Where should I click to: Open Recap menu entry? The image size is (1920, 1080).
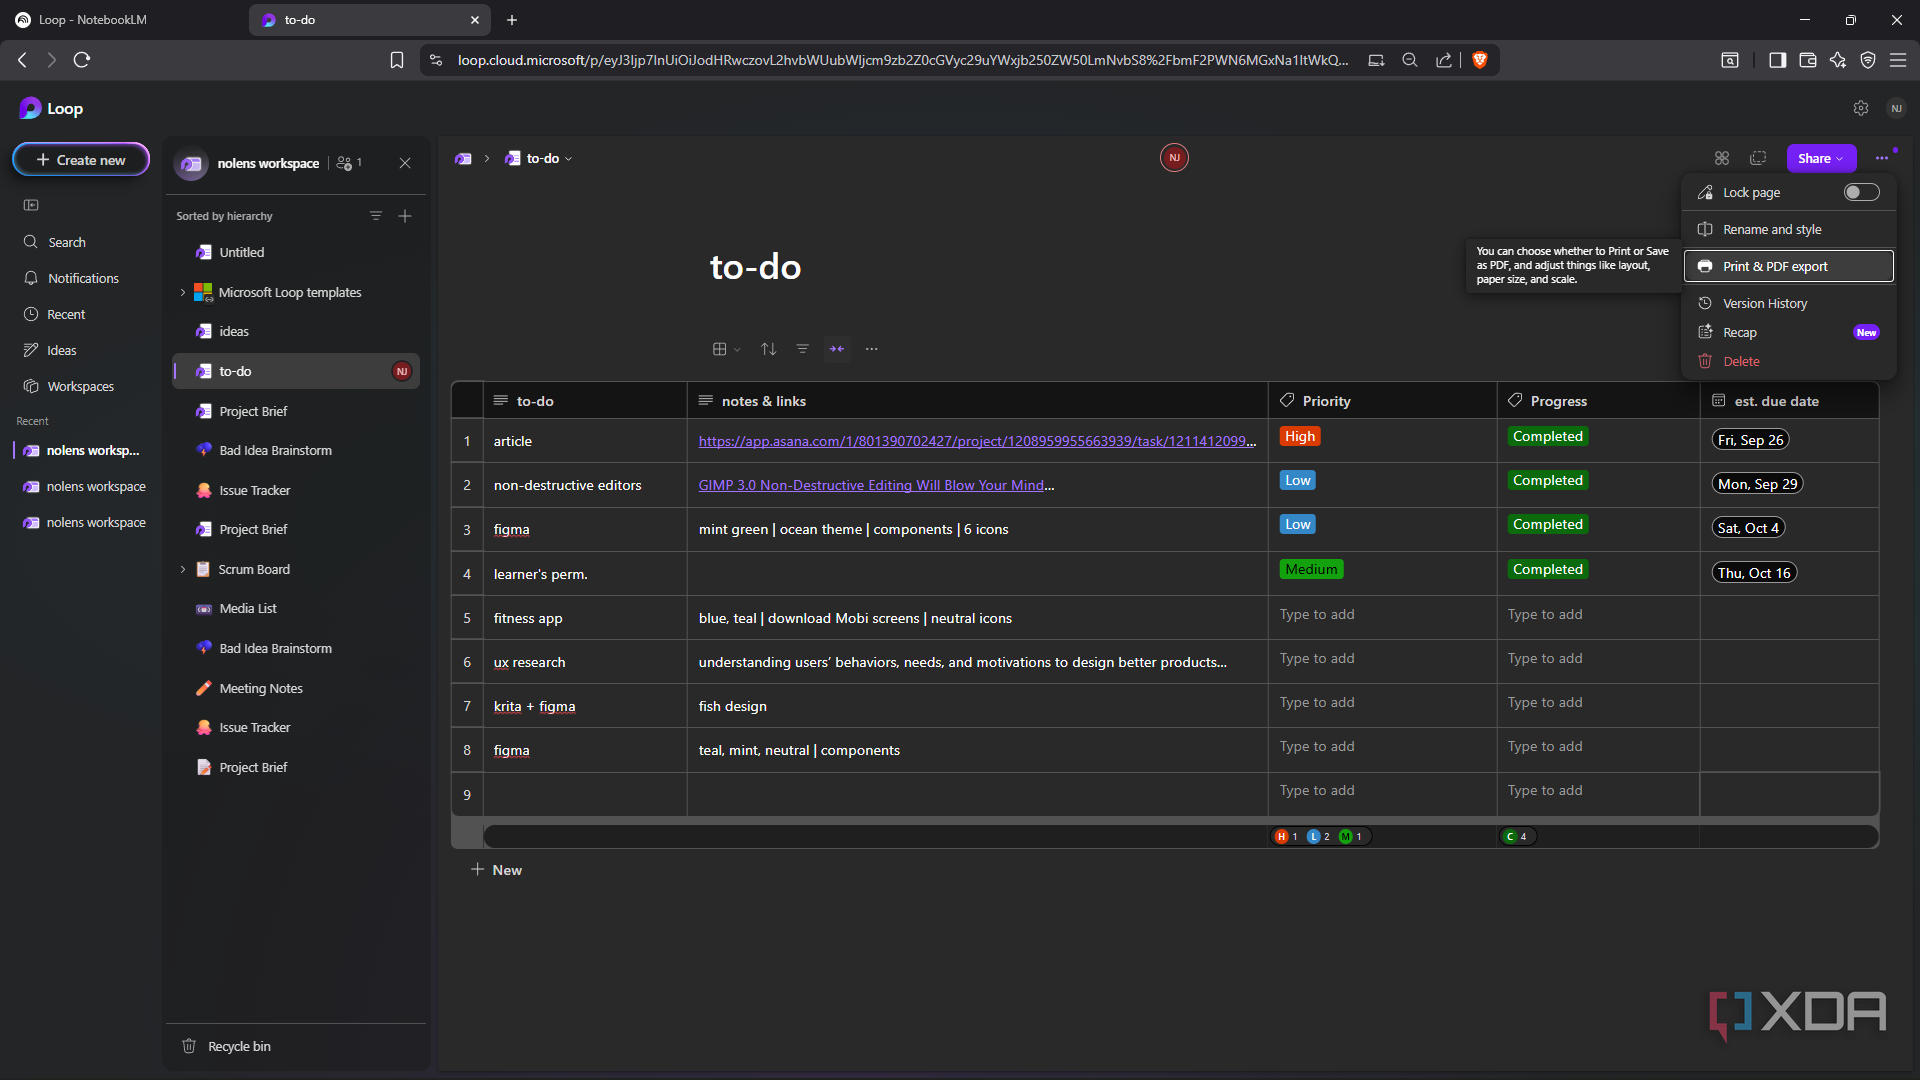(x=1788, y=332)
